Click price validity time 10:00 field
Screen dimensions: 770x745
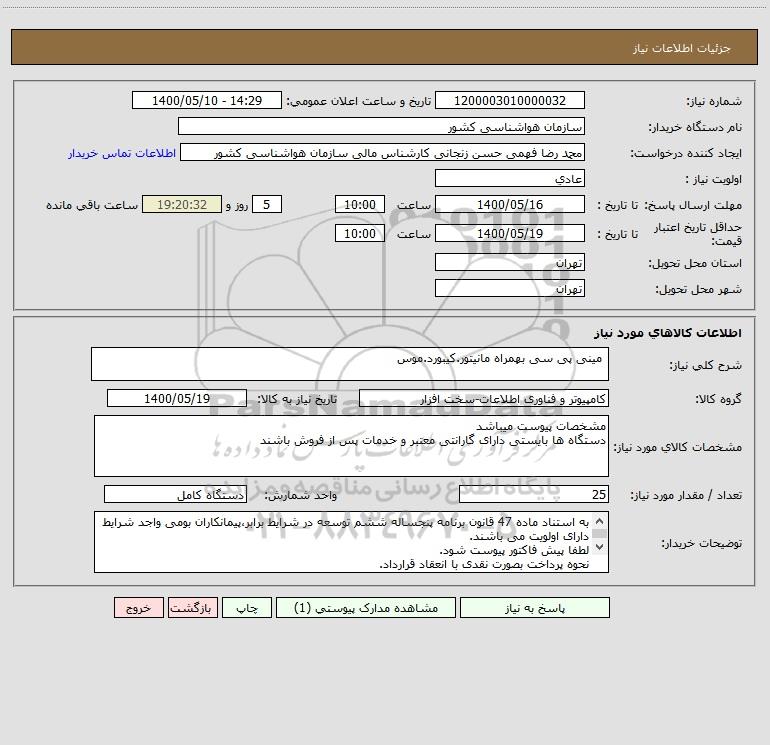click(359, 233)
